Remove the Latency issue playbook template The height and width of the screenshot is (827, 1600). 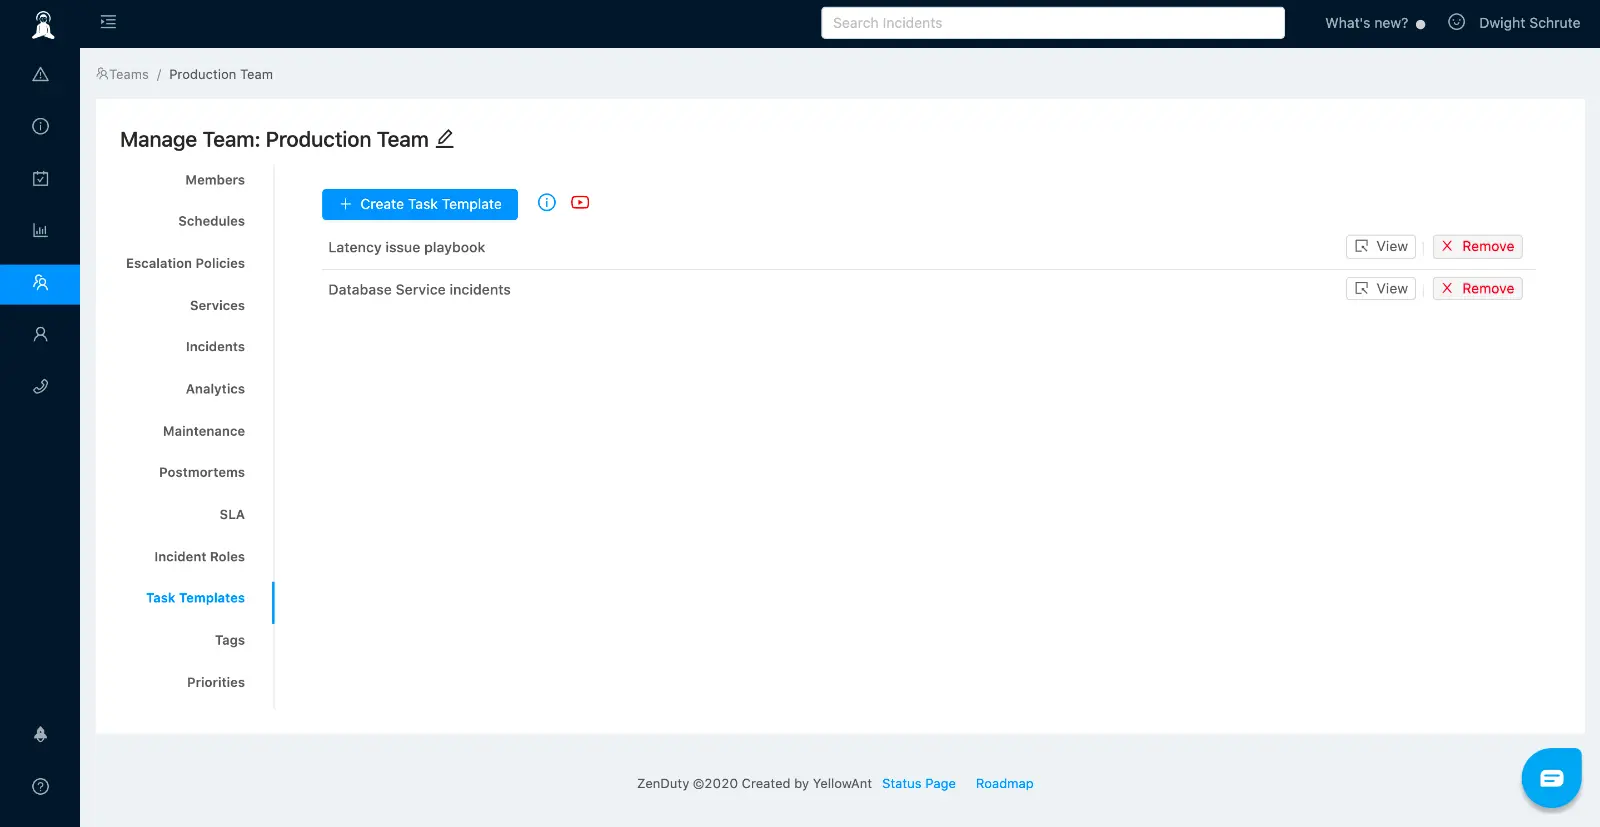coord(1478,246)
